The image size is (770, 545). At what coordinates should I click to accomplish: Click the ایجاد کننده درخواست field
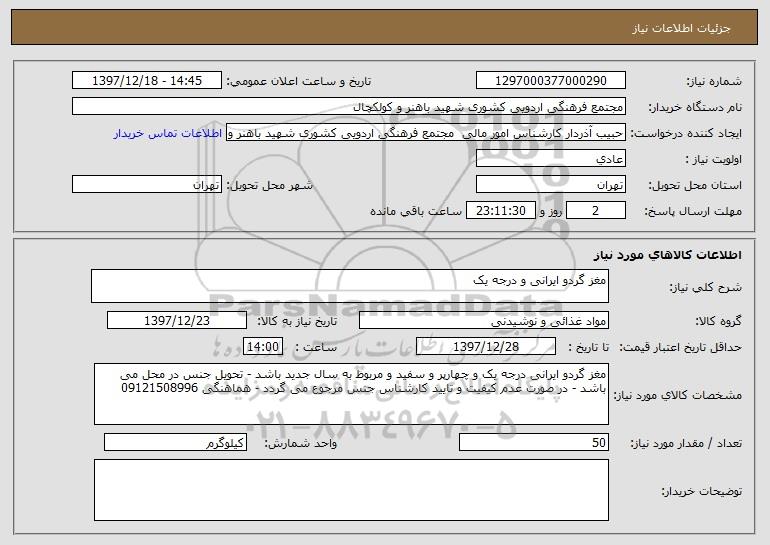426,133
